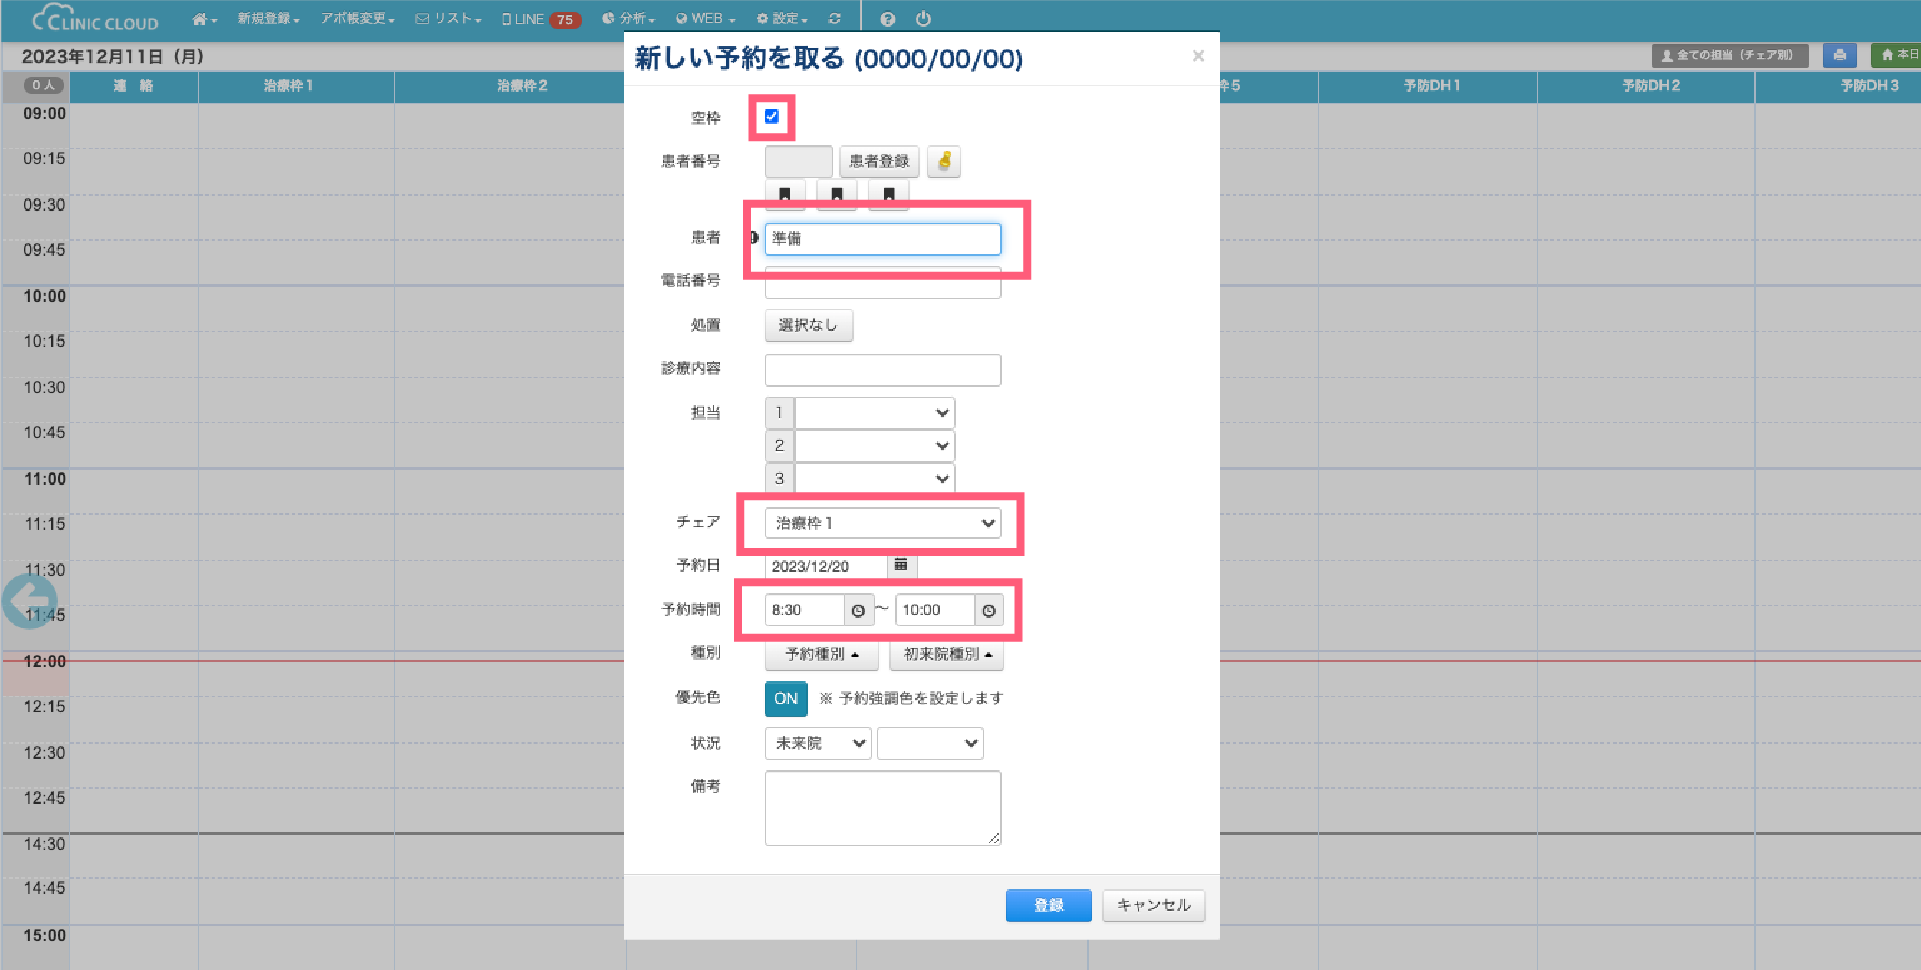Viewport: 1921px width, 970px height.
Task: Click the blue 登録 button
Action: point(1048,905)
